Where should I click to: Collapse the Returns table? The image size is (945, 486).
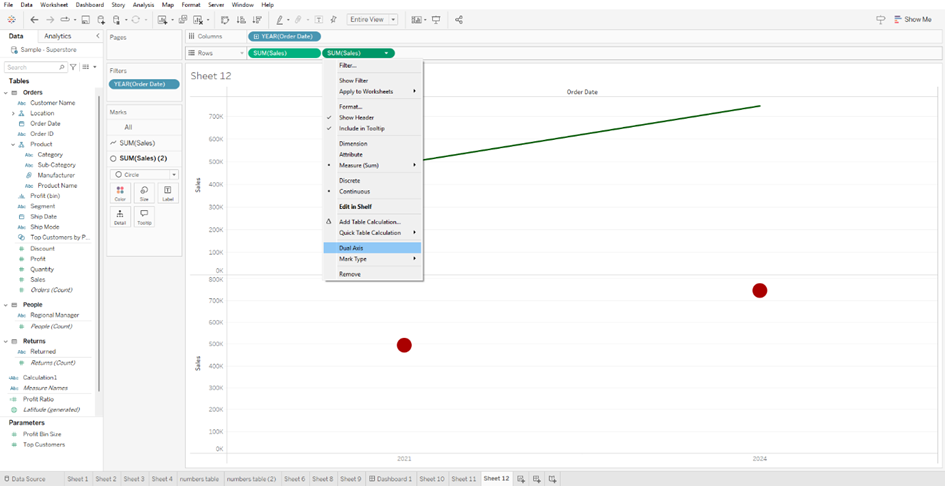tap(6, 341)
